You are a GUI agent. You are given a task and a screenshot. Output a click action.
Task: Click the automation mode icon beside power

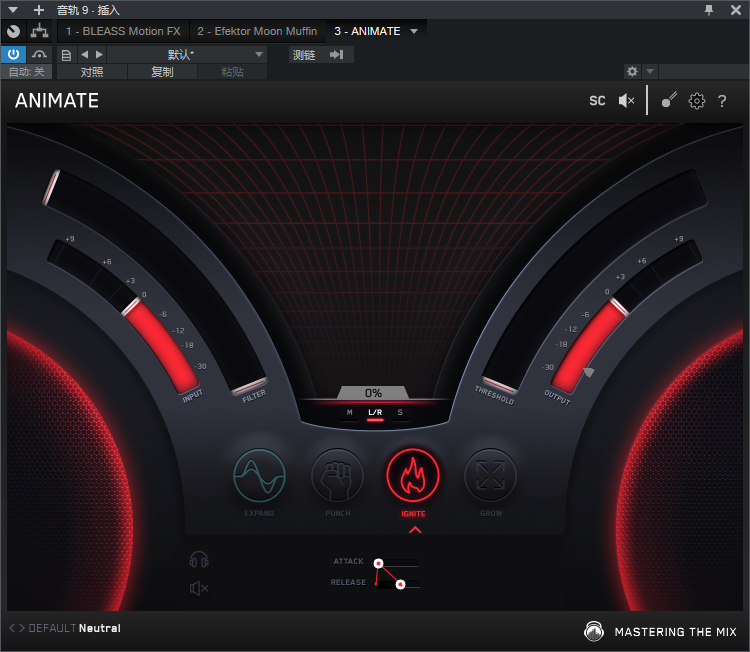39,55
